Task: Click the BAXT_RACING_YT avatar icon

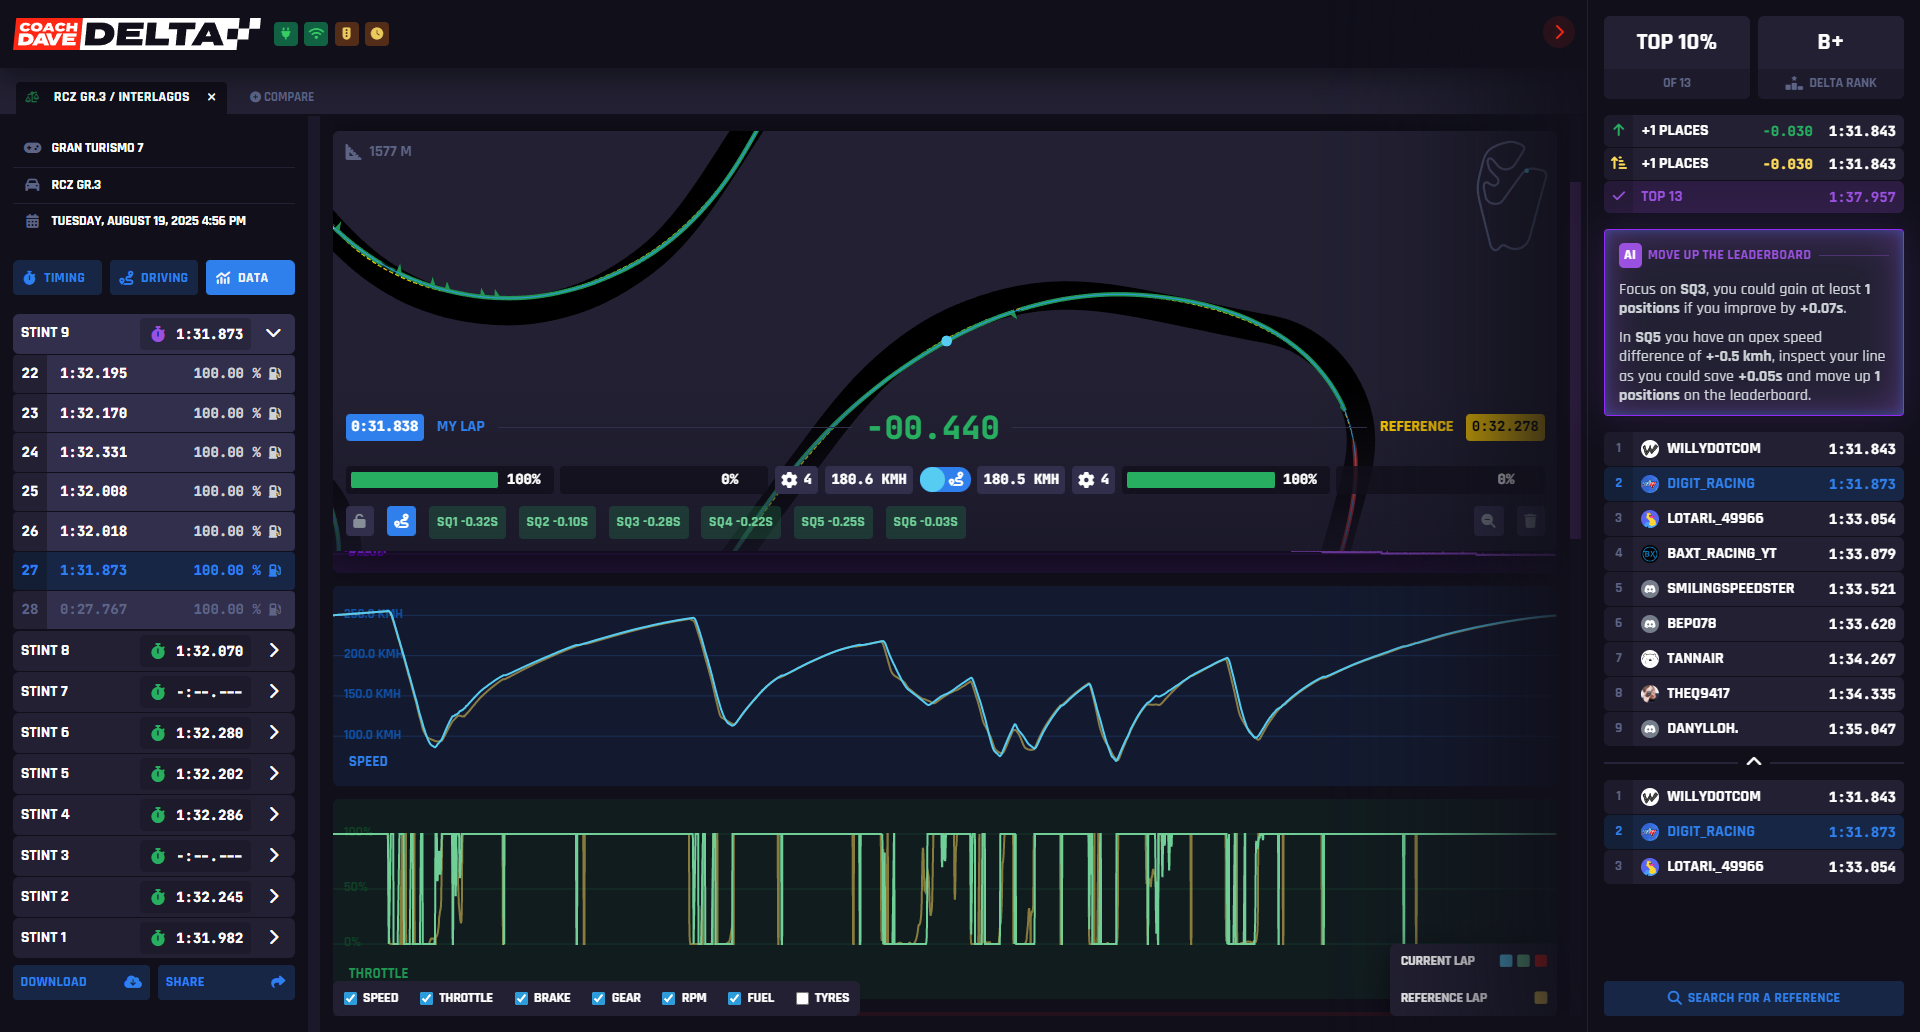Action: (x=1650, y=554)
